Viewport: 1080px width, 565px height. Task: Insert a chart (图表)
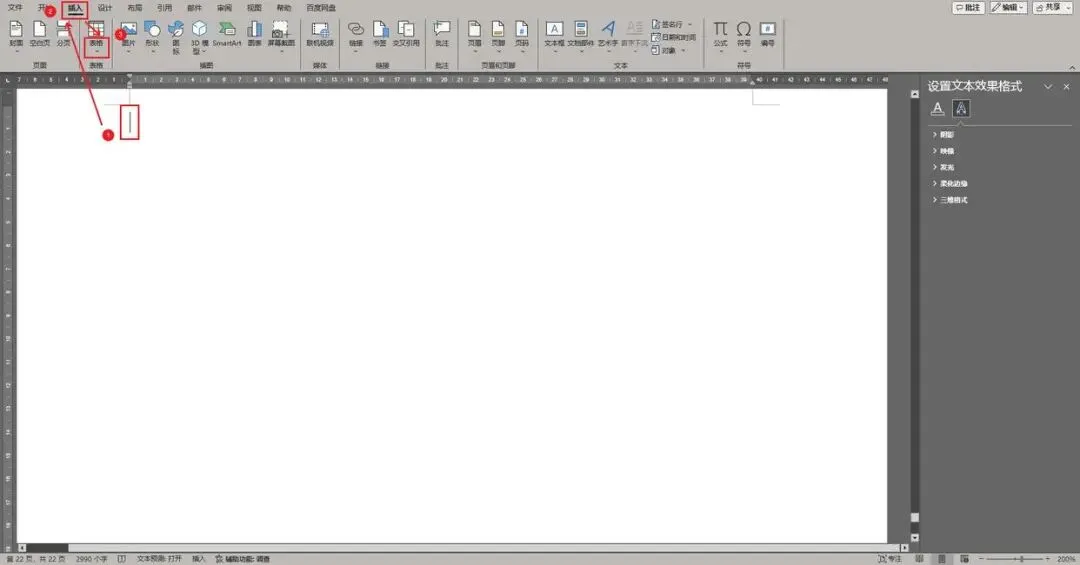[255, 34]
